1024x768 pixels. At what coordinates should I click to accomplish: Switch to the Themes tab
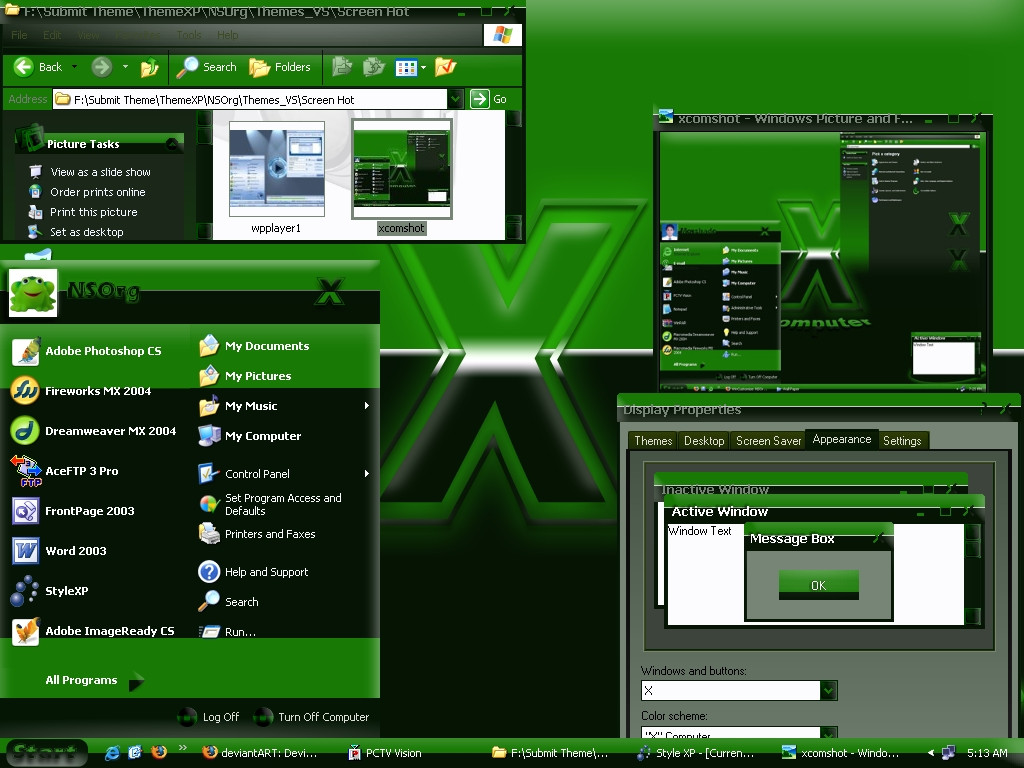pyautogui.click(x=653, y=441)
